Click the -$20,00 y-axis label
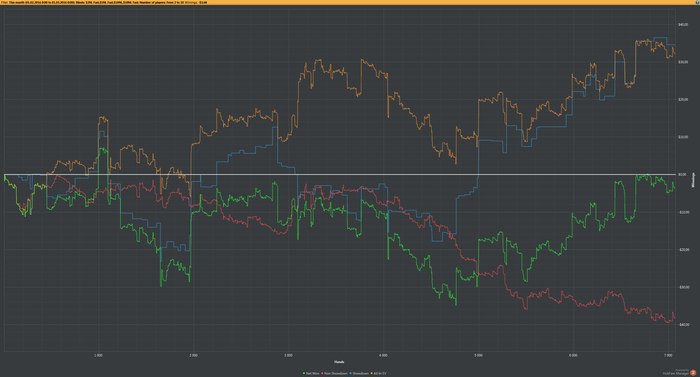 click(x=683, y=250)
